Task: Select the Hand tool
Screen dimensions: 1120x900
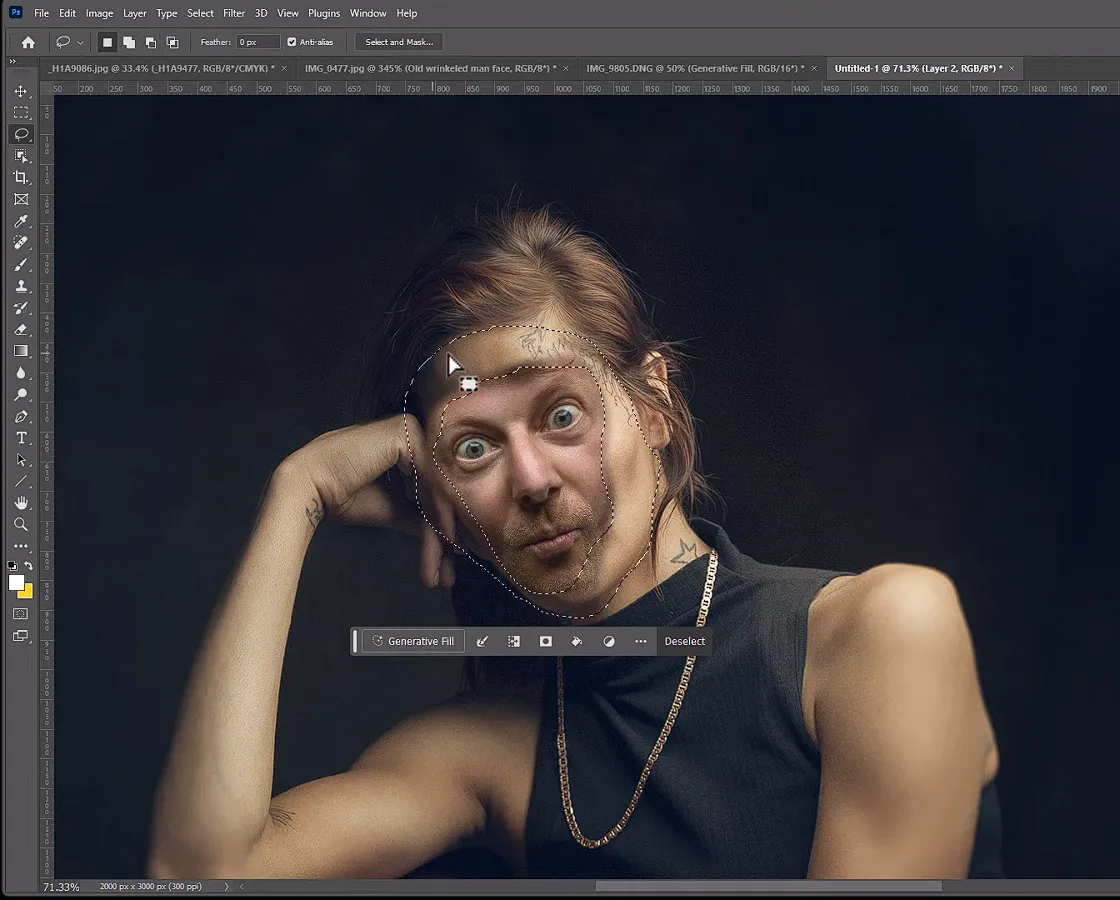Action: click(22, 503)
